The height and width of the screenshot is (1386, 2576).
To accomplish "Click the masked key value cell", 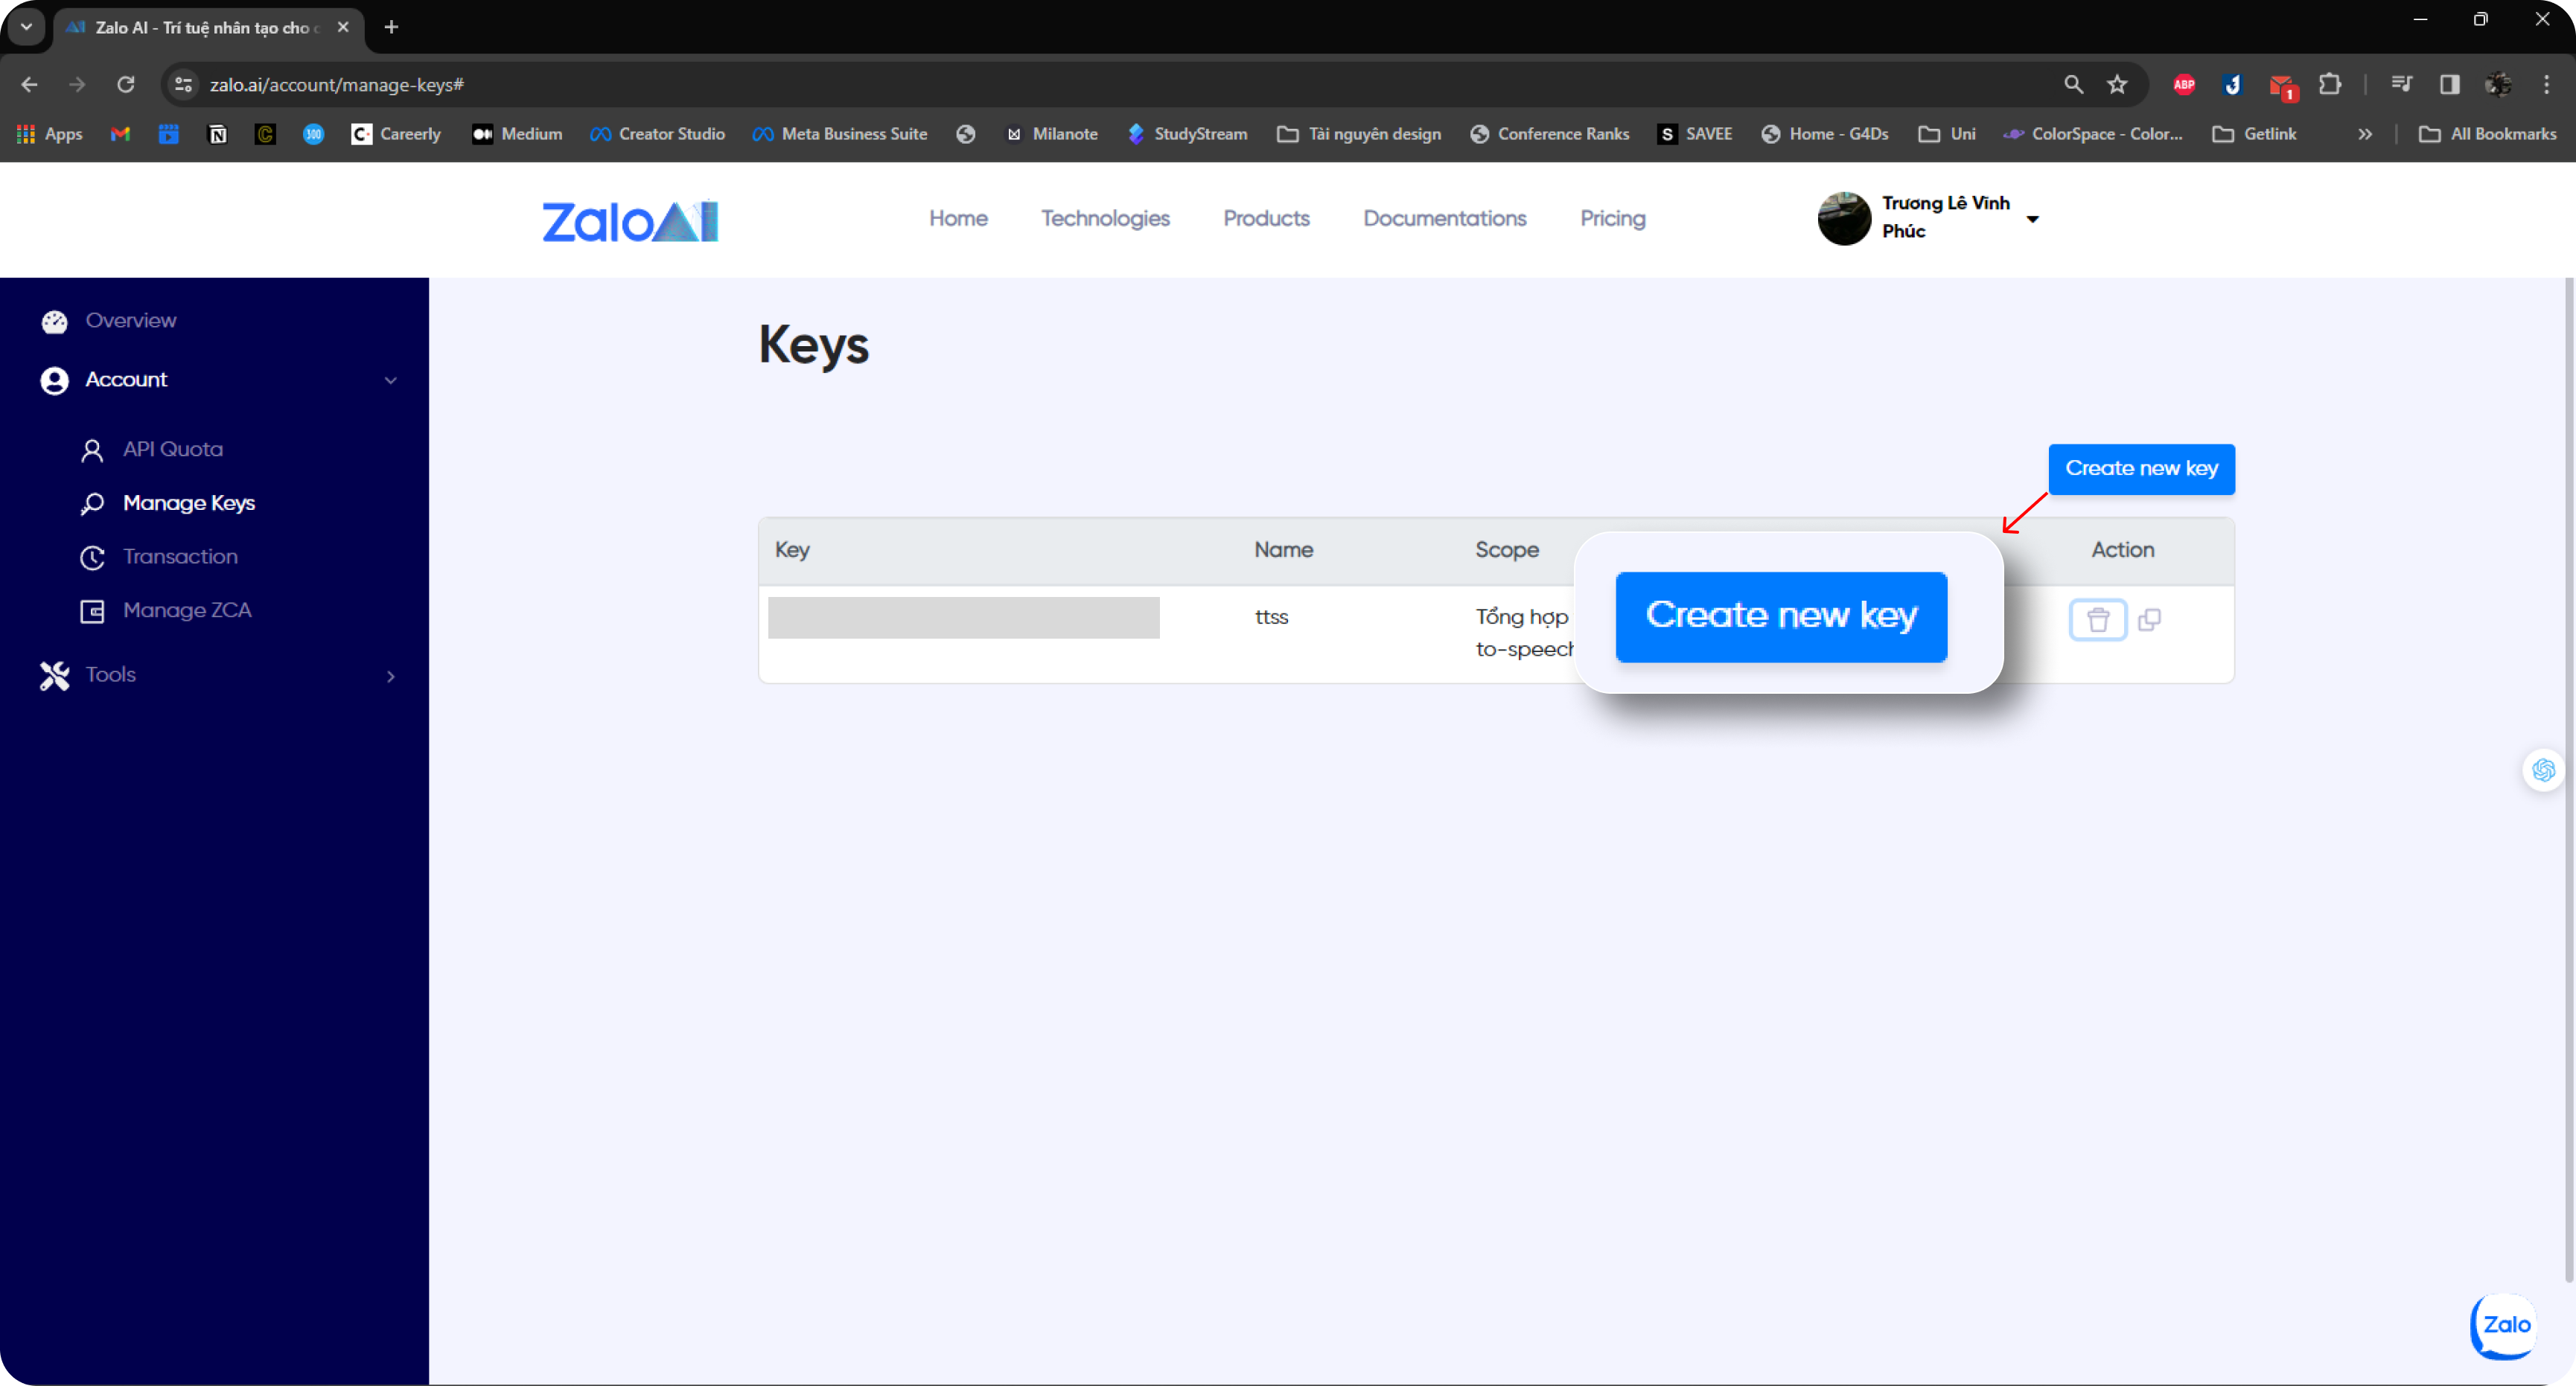I will click(x=963, y=618).
